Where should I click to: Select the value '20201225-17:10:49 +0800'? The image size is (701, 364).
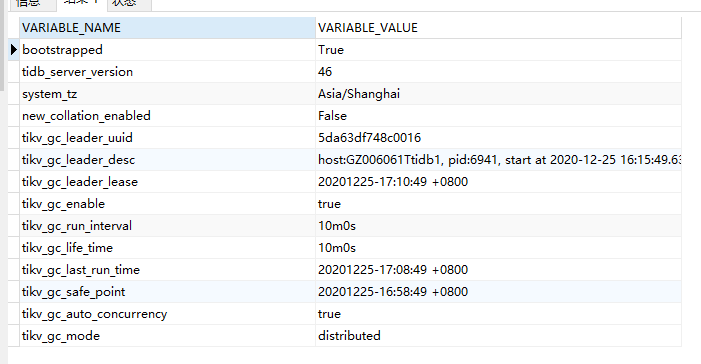(498, 182)
